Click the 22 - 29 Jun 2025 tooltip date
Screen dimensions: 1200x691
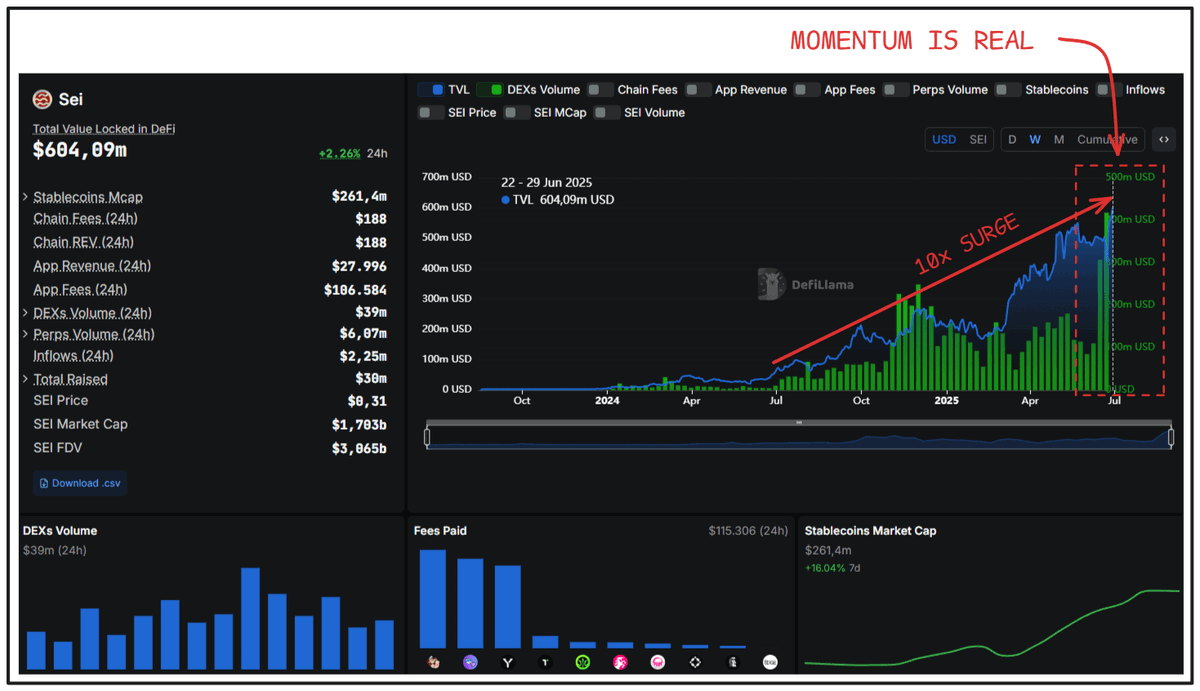tap(546, 183)
